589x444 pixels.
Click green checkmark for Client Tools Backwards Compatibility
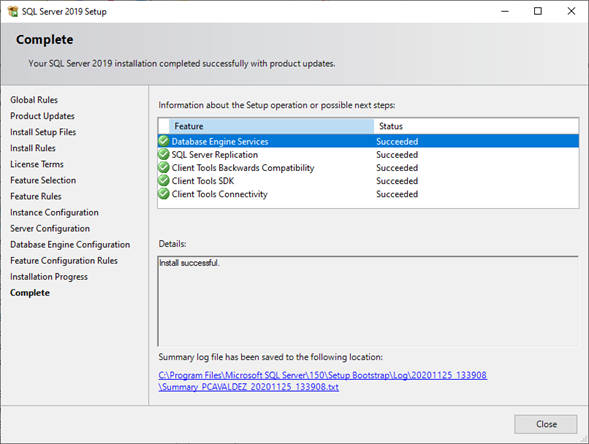click(x=164, y=168)
